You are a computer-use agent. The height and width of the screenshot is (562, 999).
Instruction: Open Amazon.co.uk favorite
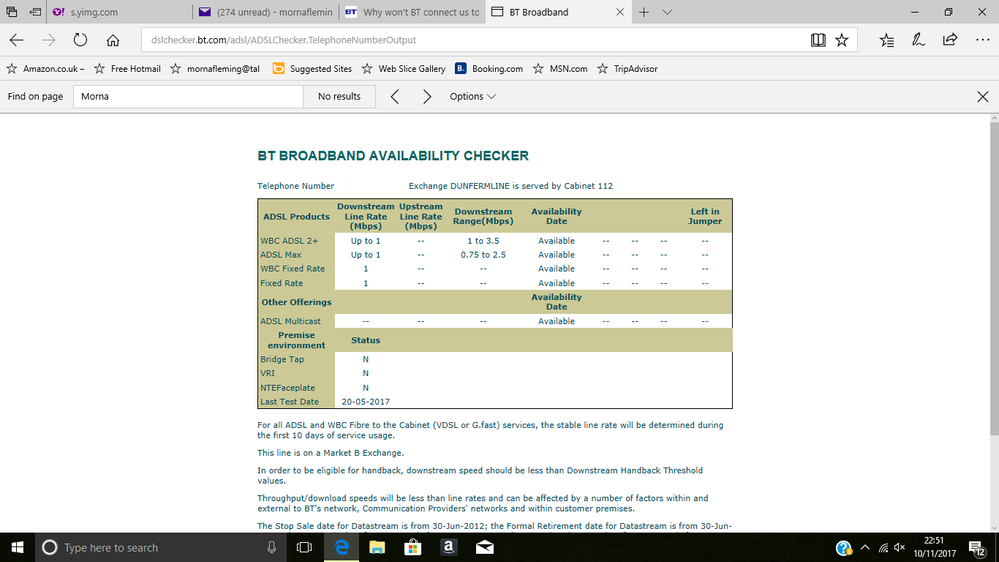coord(45,69)
